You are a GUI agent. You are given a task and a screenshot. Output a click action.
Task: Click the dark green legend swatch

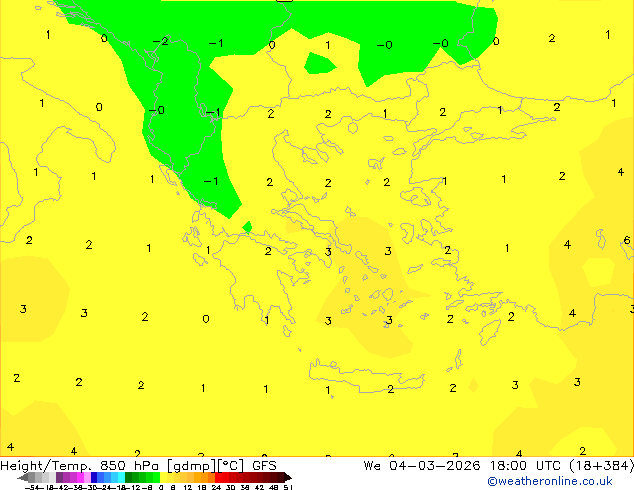[x=128, y=477]
